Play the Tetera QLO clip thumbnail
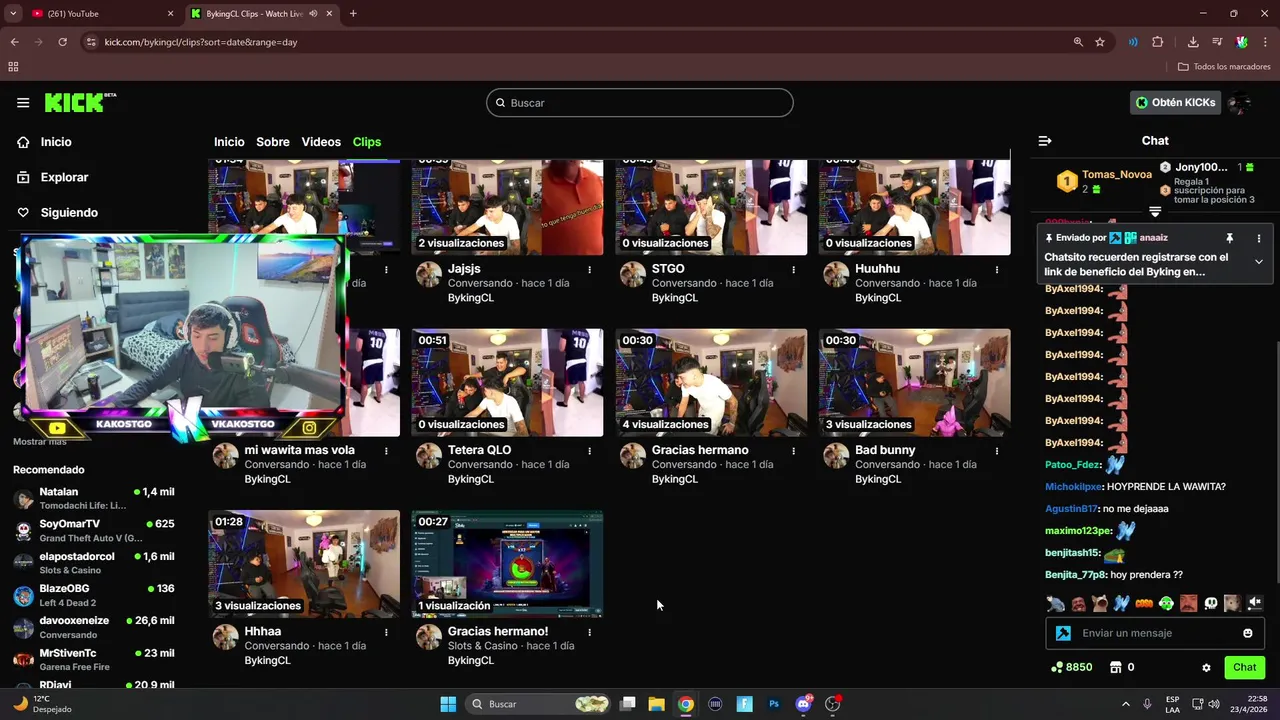Viewport: 1280px width, 720px height. click(507, 383)
